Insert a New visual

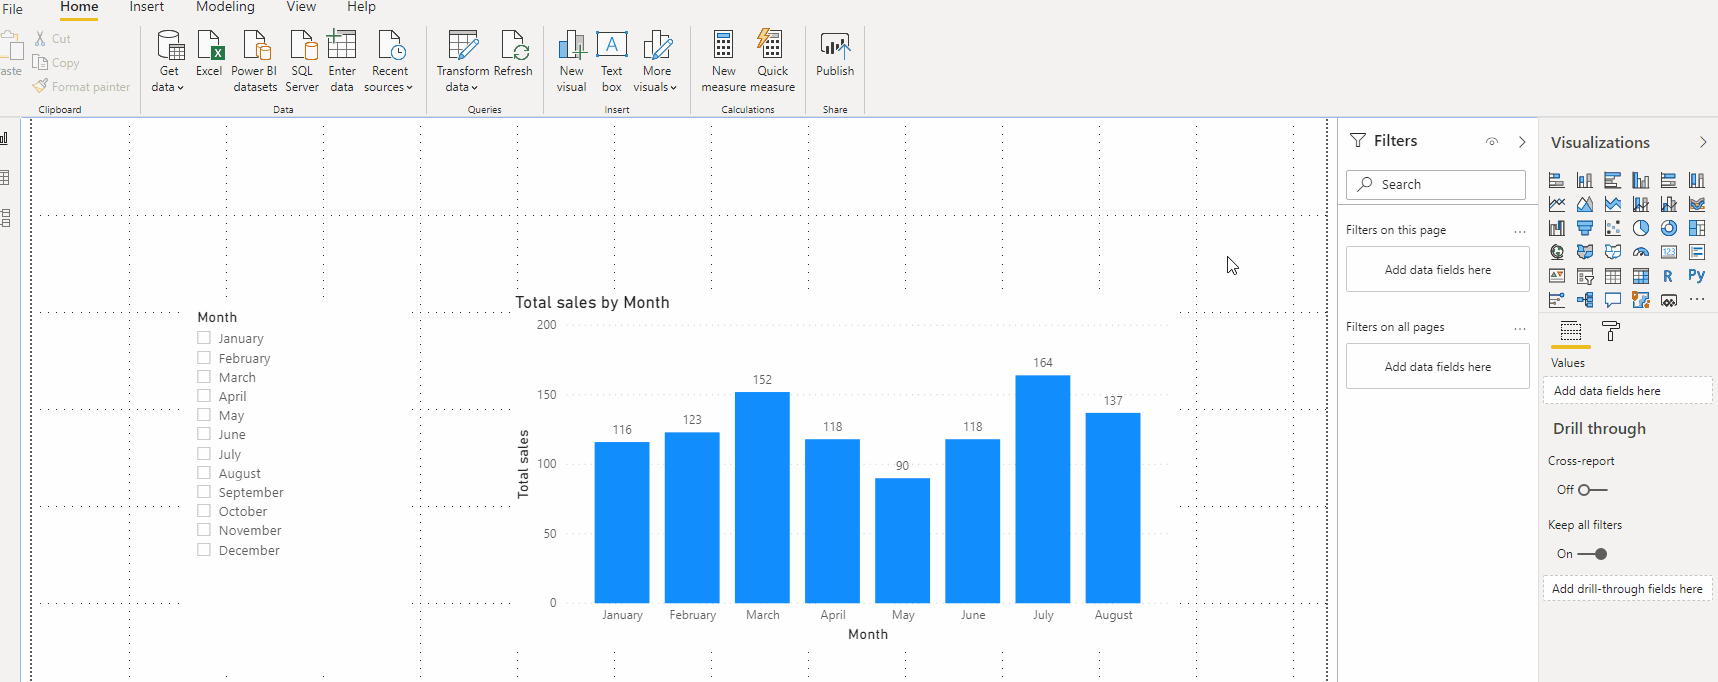tap(572, 61)
